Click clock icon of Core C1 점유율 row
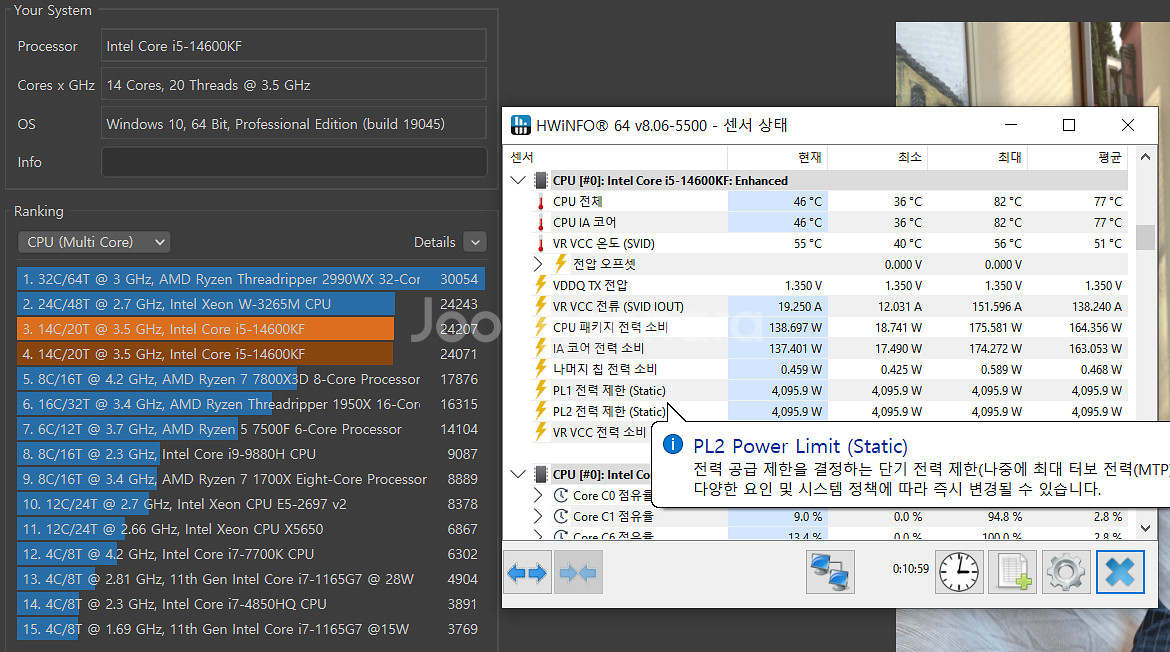 click(x=561, y=516)
